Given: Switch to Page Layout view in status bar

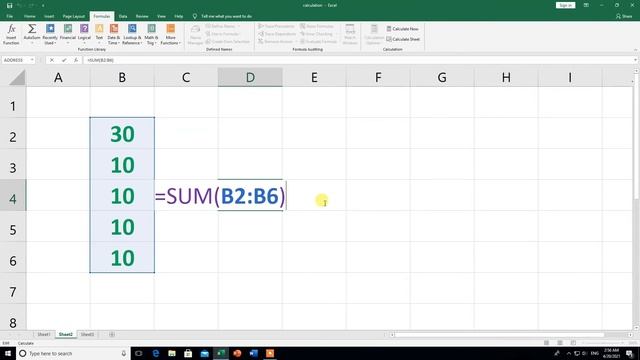Looking at the screenshot, I should [560, 343].
